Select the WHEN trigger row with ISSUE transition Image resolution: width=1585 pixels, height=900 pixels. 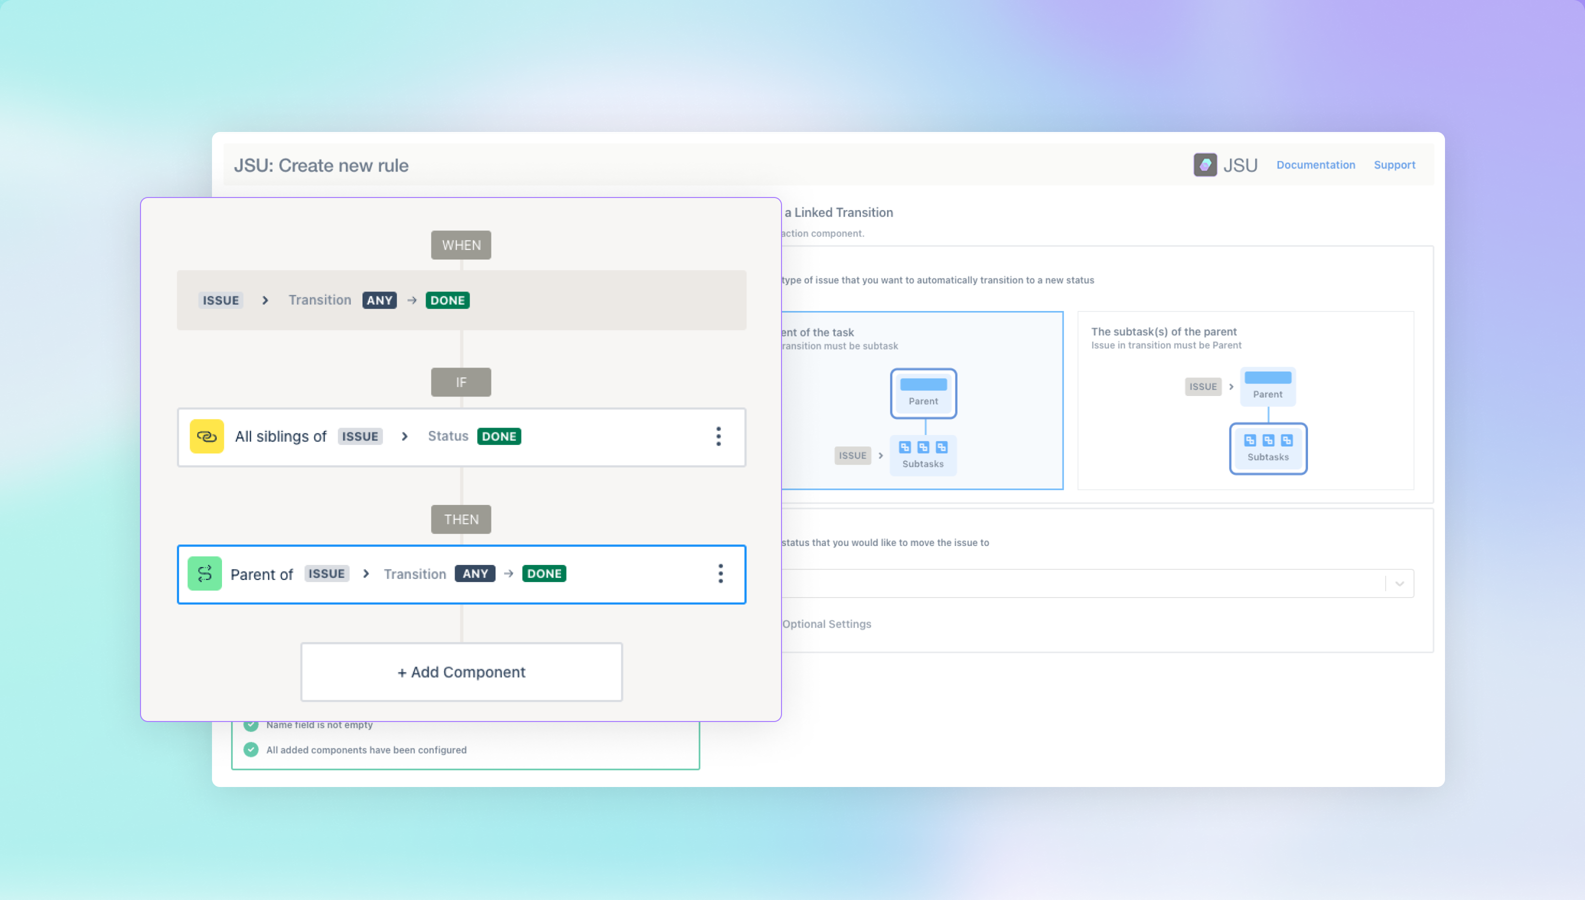click(x=462, y=300)
